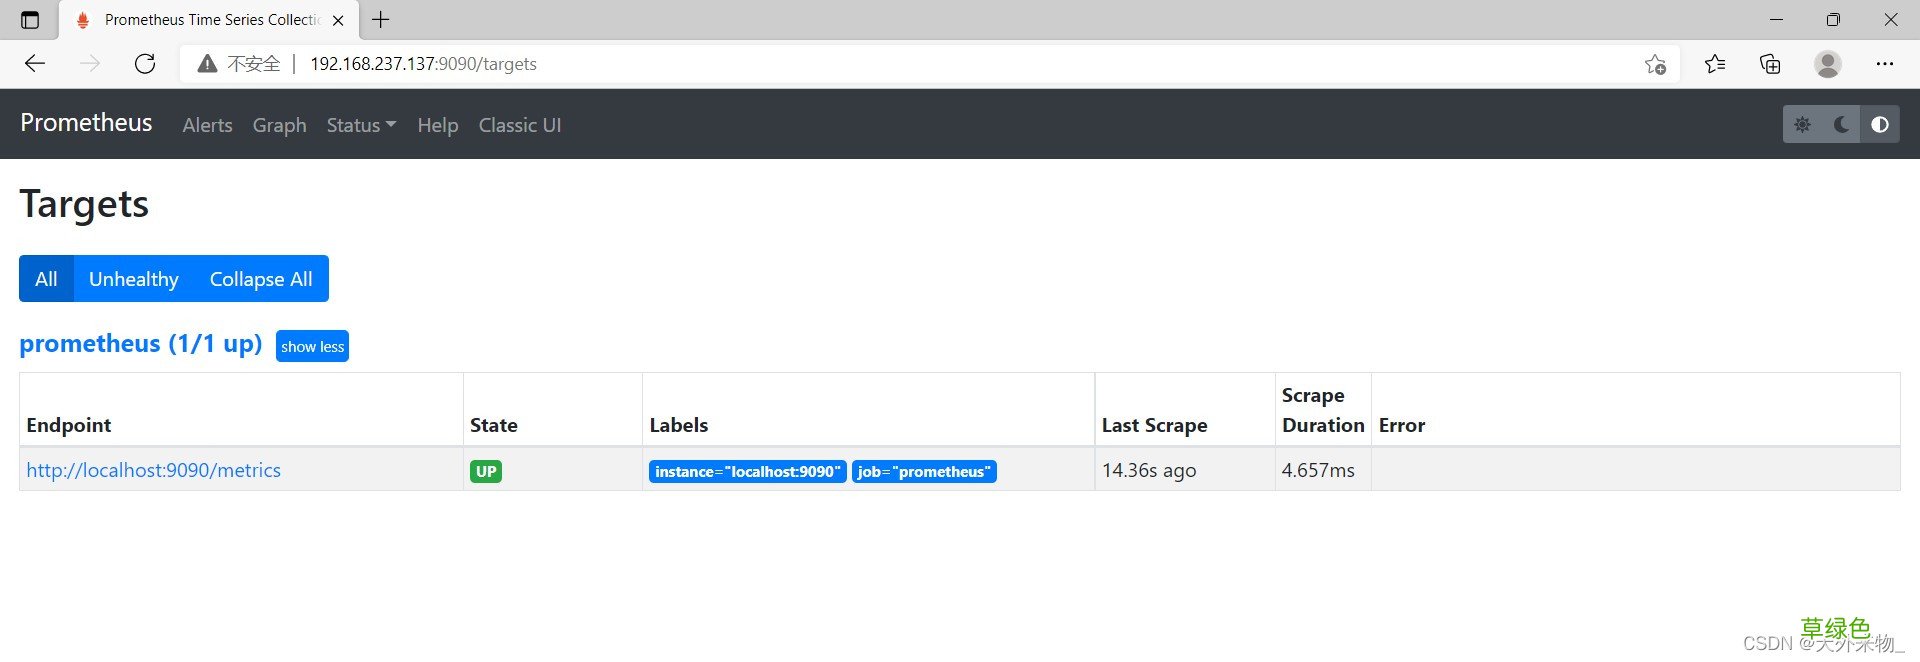Open the Status dropdown menu

click(x=361, y=125)
